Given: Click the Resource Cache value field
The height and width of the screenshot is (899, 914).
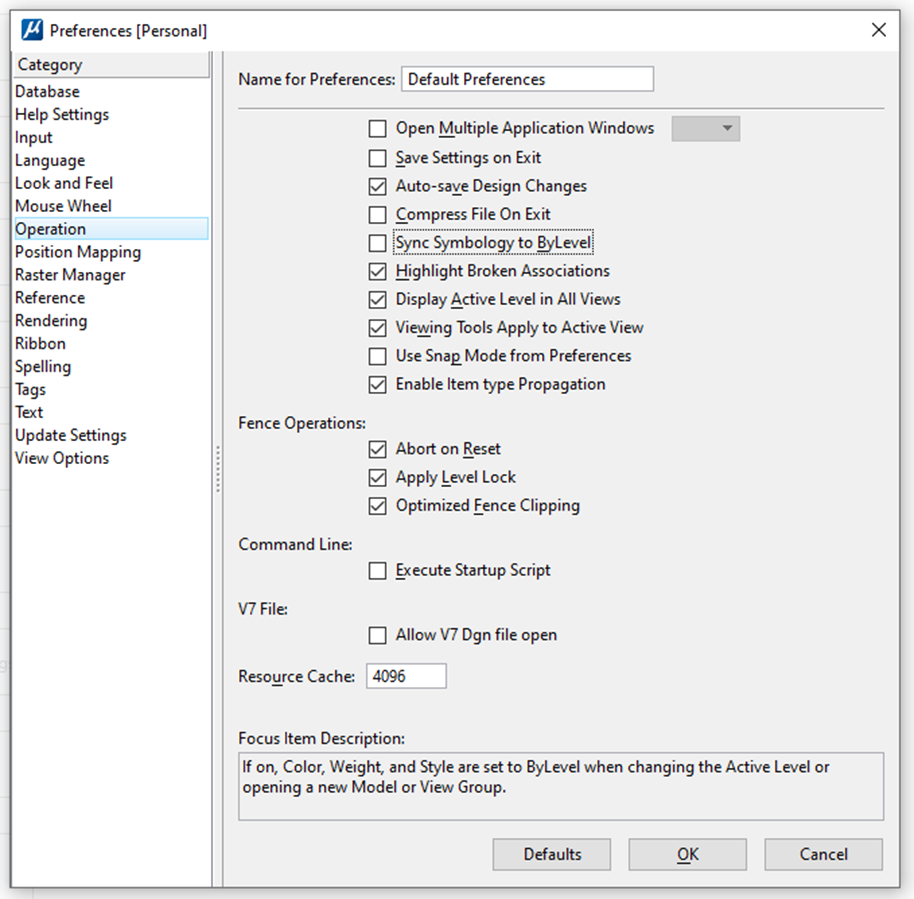Looking at the screenshot, I should pyautogui.click(x=406, y=676).
